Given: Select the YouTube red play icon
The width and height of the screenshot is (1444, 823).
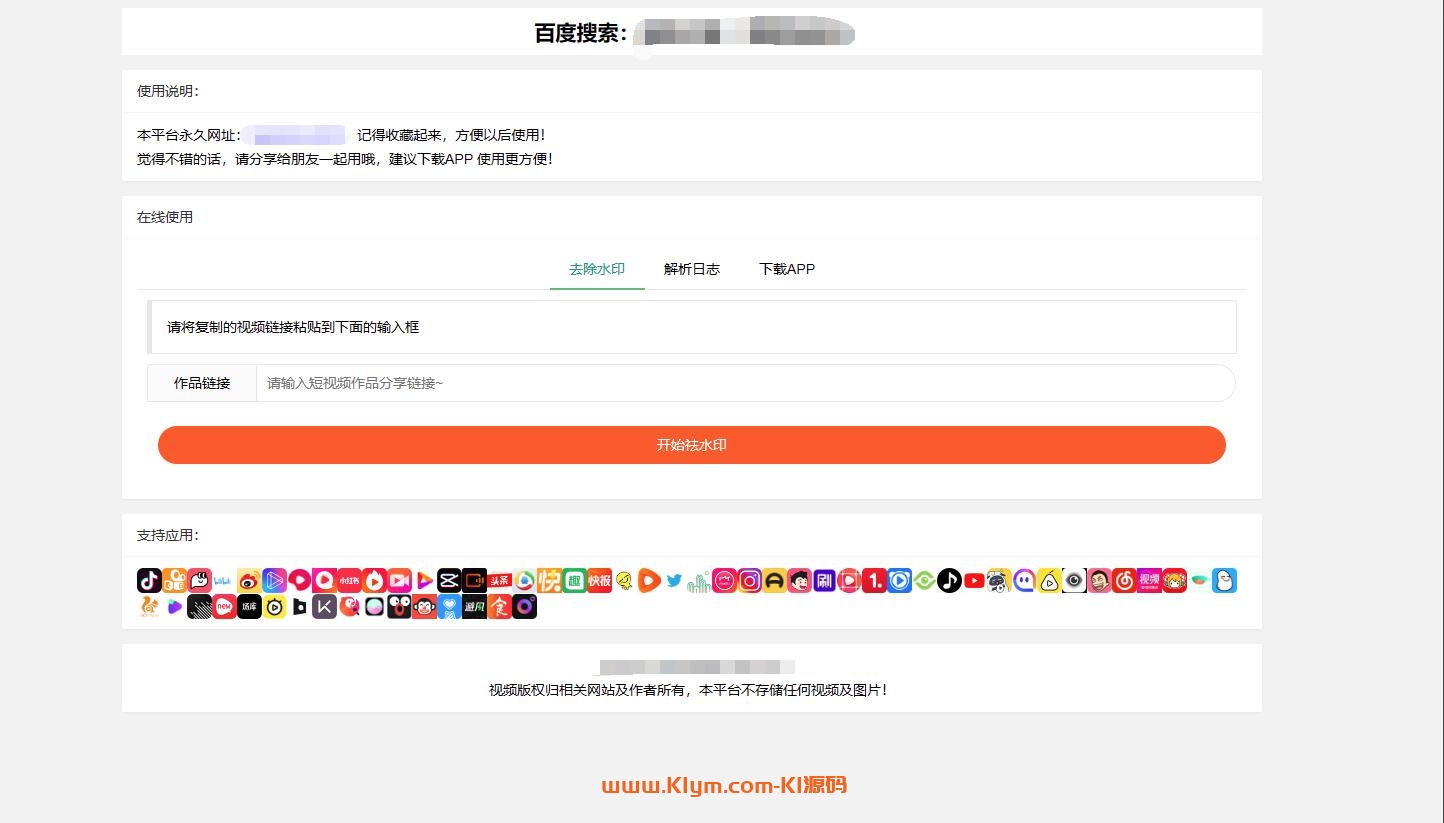Looking at the screenshot, I should click(974, 581).
